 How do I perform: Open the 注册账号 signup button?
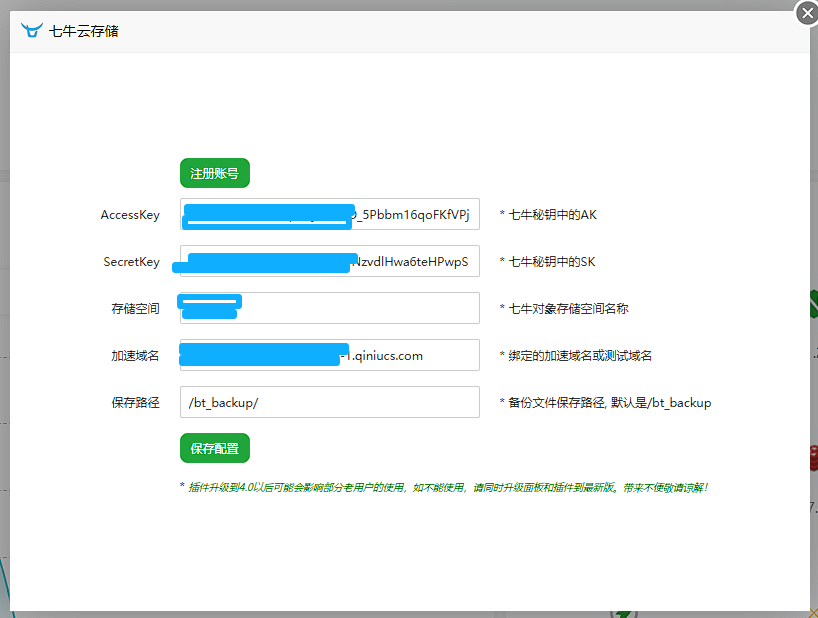click(214, 172)
